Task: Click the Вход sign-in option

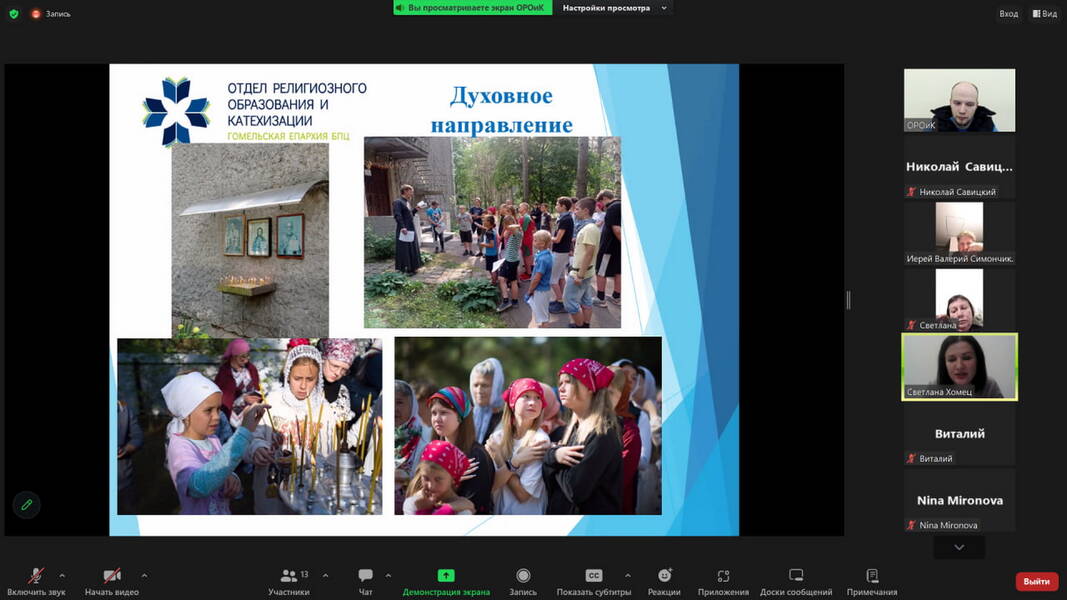Action: click(1009, 14)
